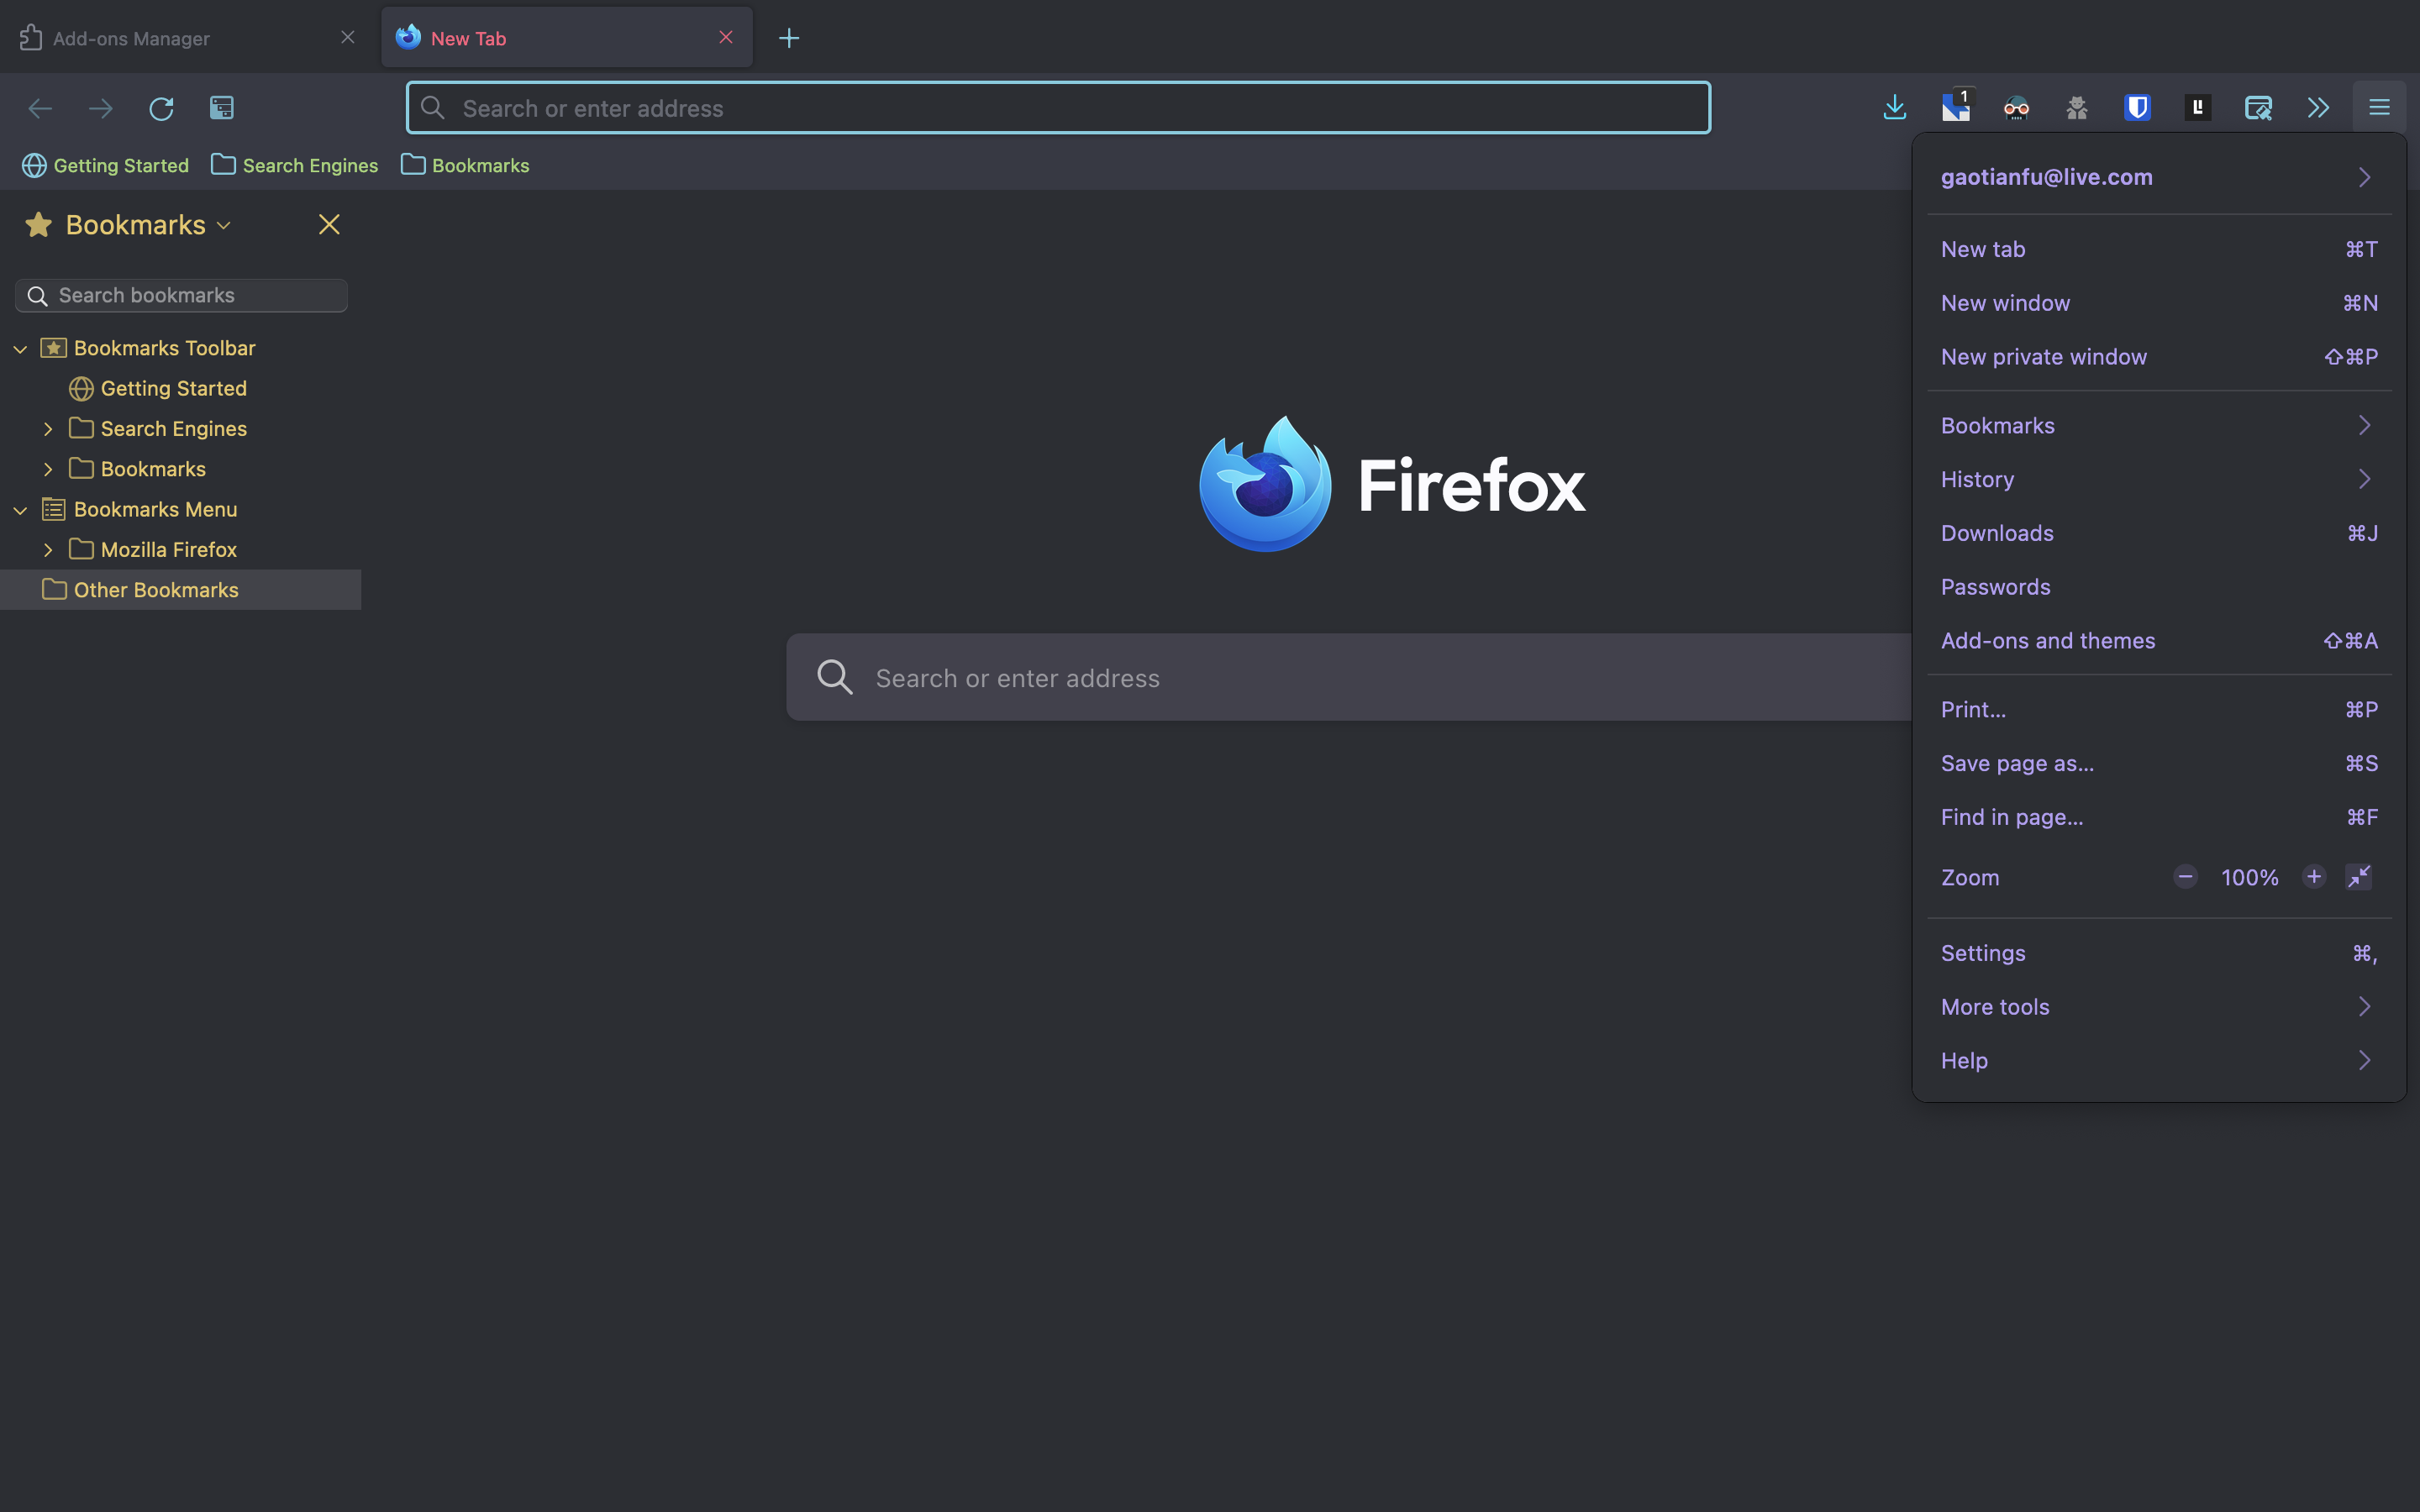Toggle full screen from Zoom row
This screenshot has width=2420, height=1512.
2359,877
